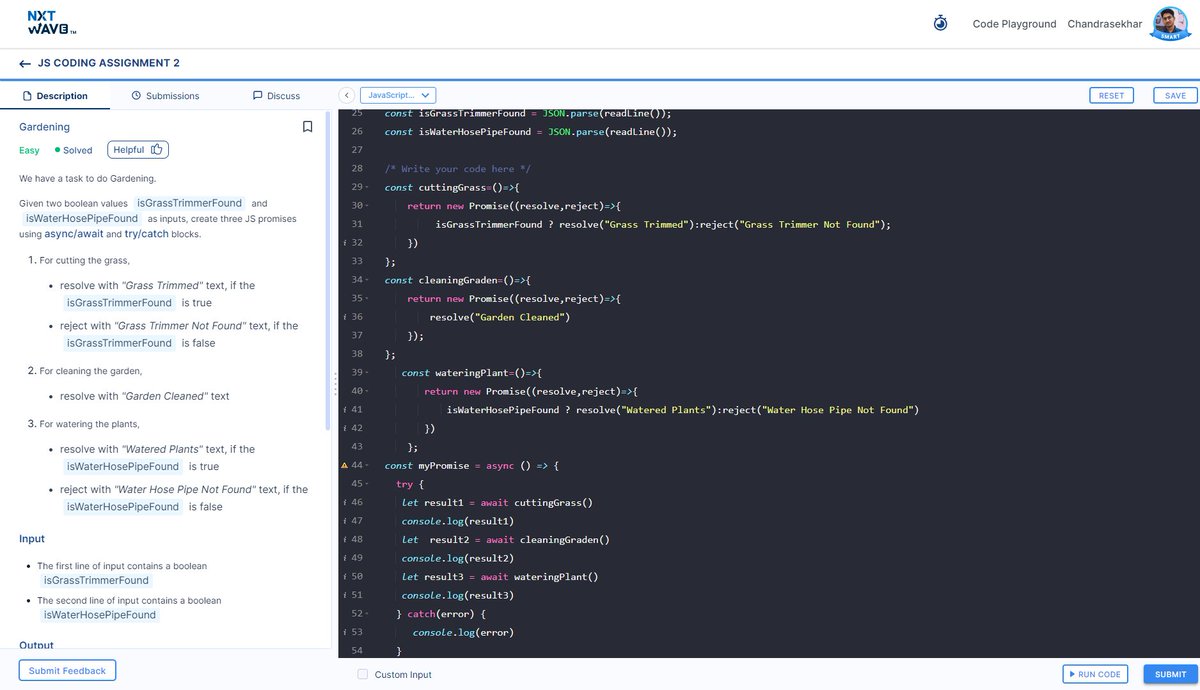Click the Gardening question title

coord(44,127)
